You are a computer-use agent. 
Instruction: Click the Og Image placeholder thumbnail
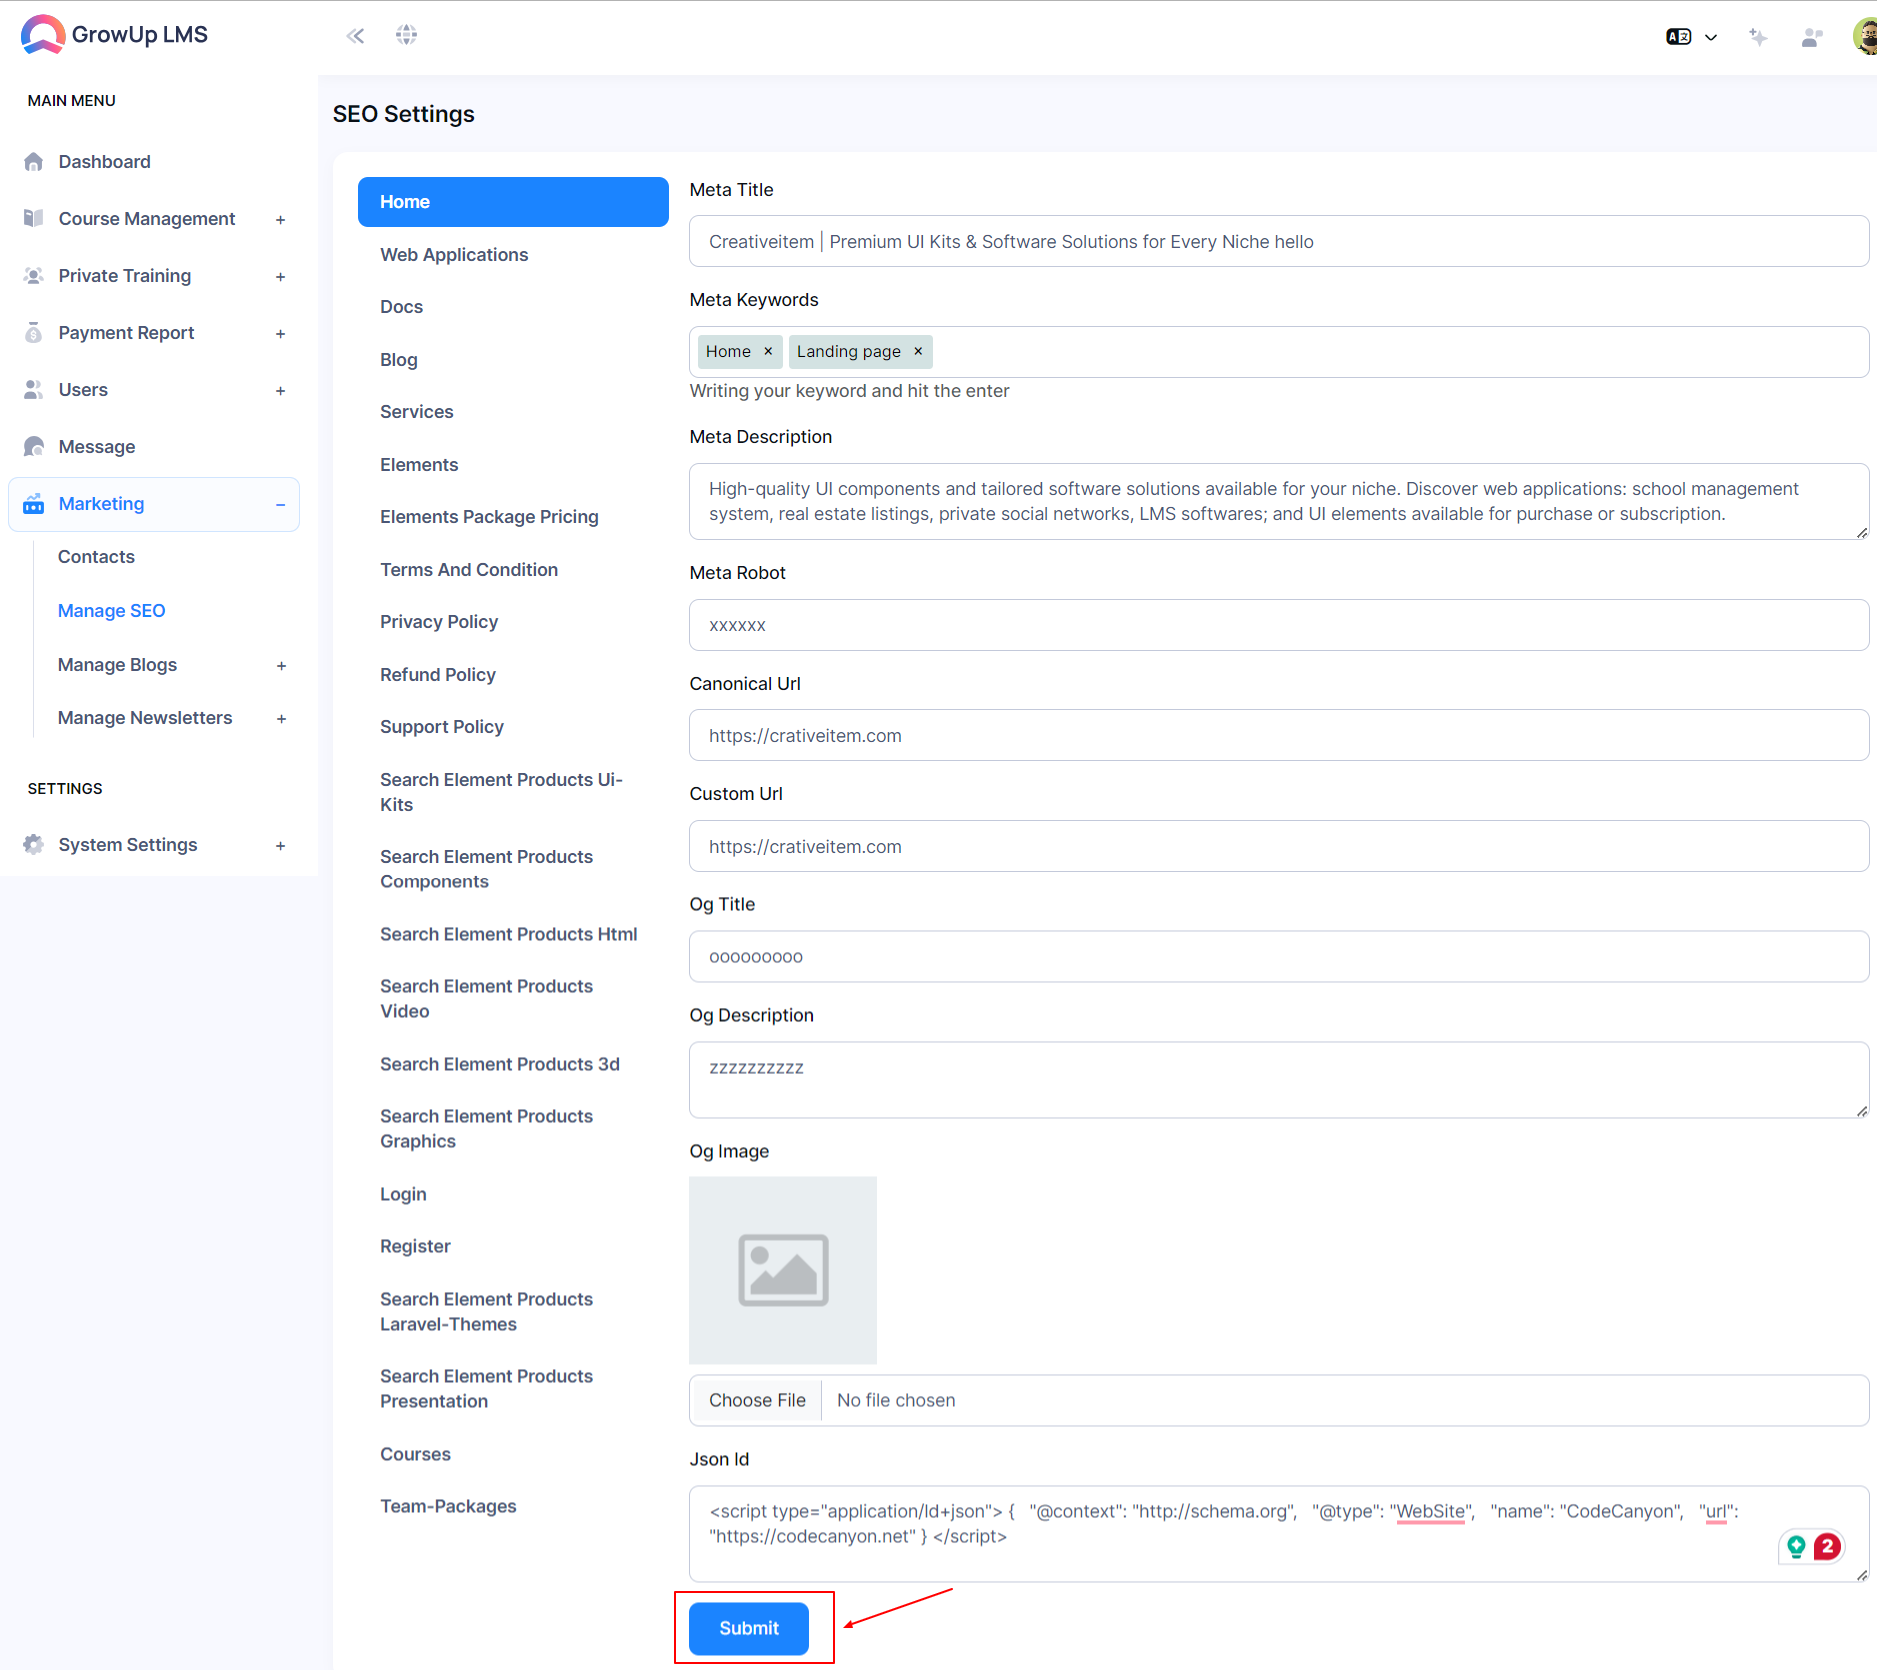point(783,1270)
